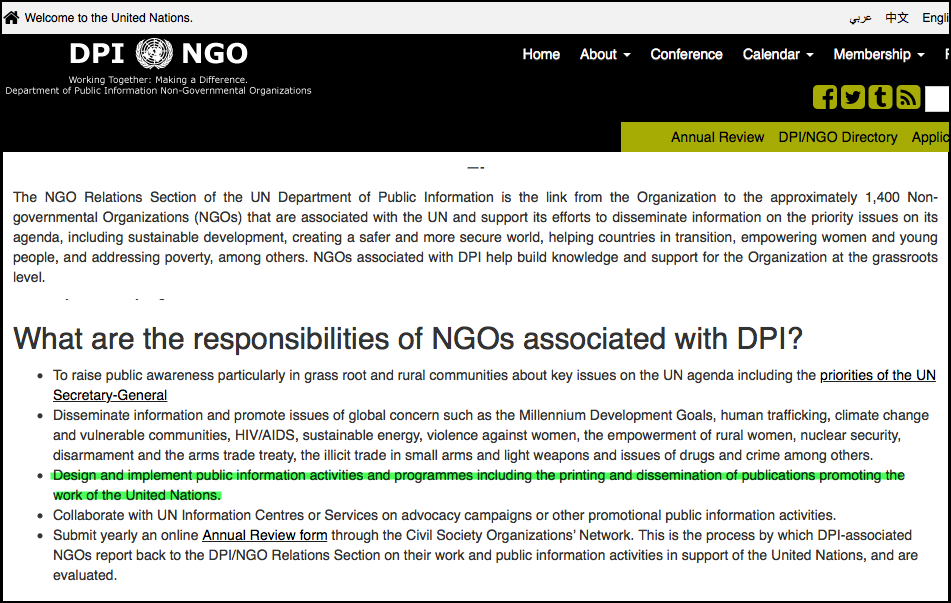Image resolution: width=951 pixels, height=603 pixels.
Task: Click the Tumblr icon
Action: click(880, 97)
